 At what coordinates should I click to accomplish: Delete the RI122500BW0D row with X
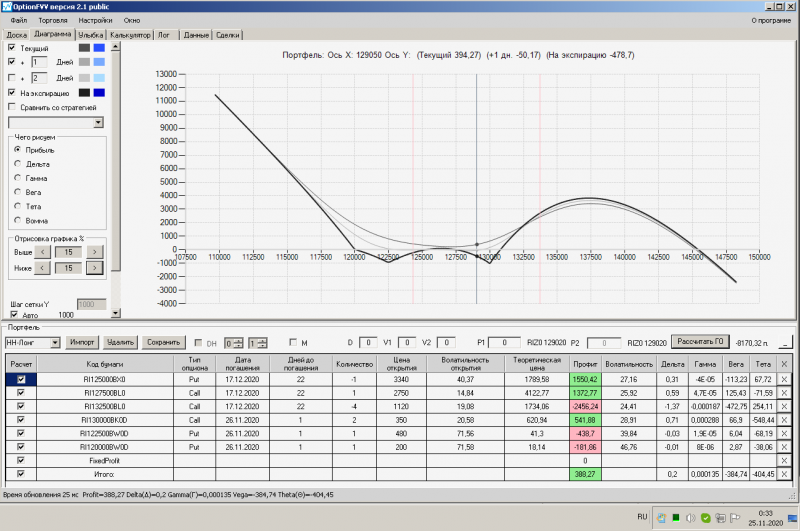tap(784, 434)
